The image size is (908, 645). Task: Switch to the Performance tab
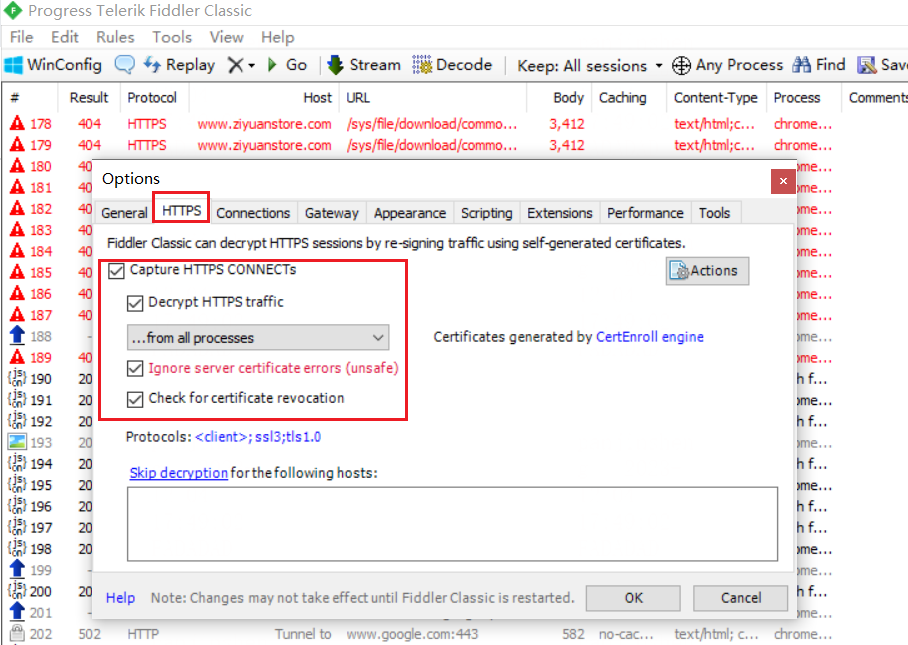click(x=646, y=213)
